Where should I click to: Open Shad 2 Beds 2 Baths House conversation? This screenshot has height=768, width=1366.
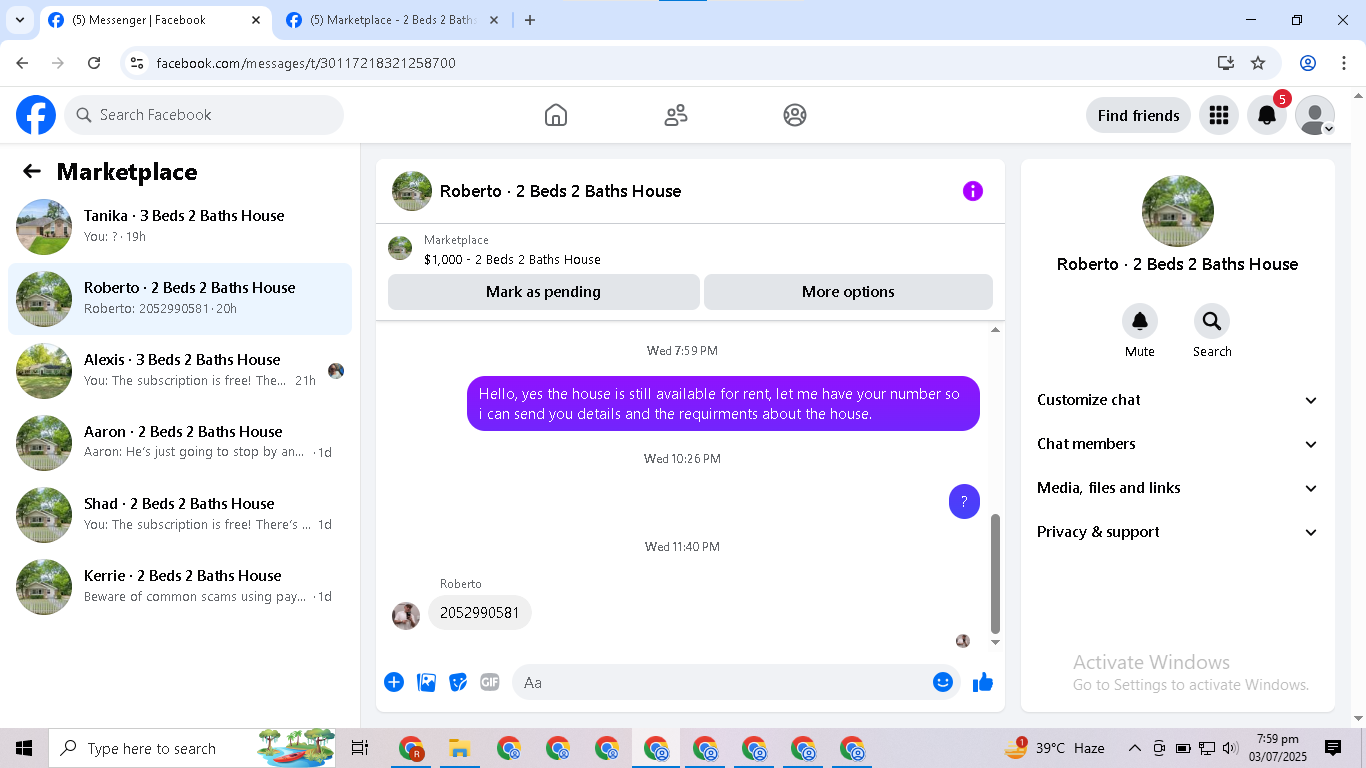180,515
